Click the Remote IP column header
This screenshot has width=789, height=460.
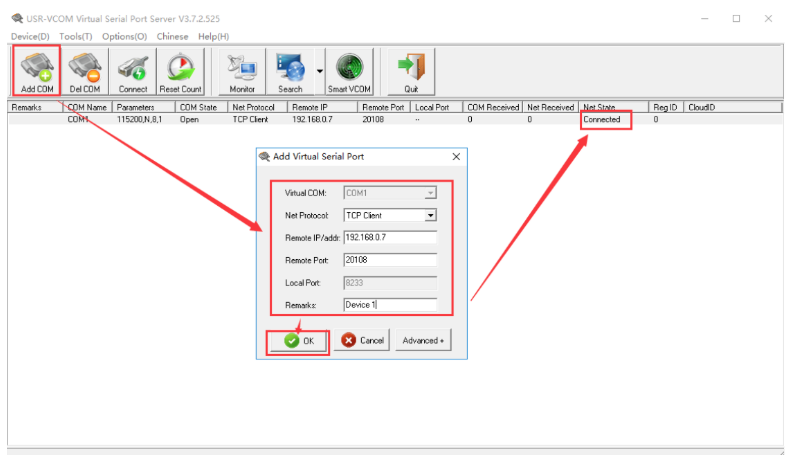pos(323,107)
